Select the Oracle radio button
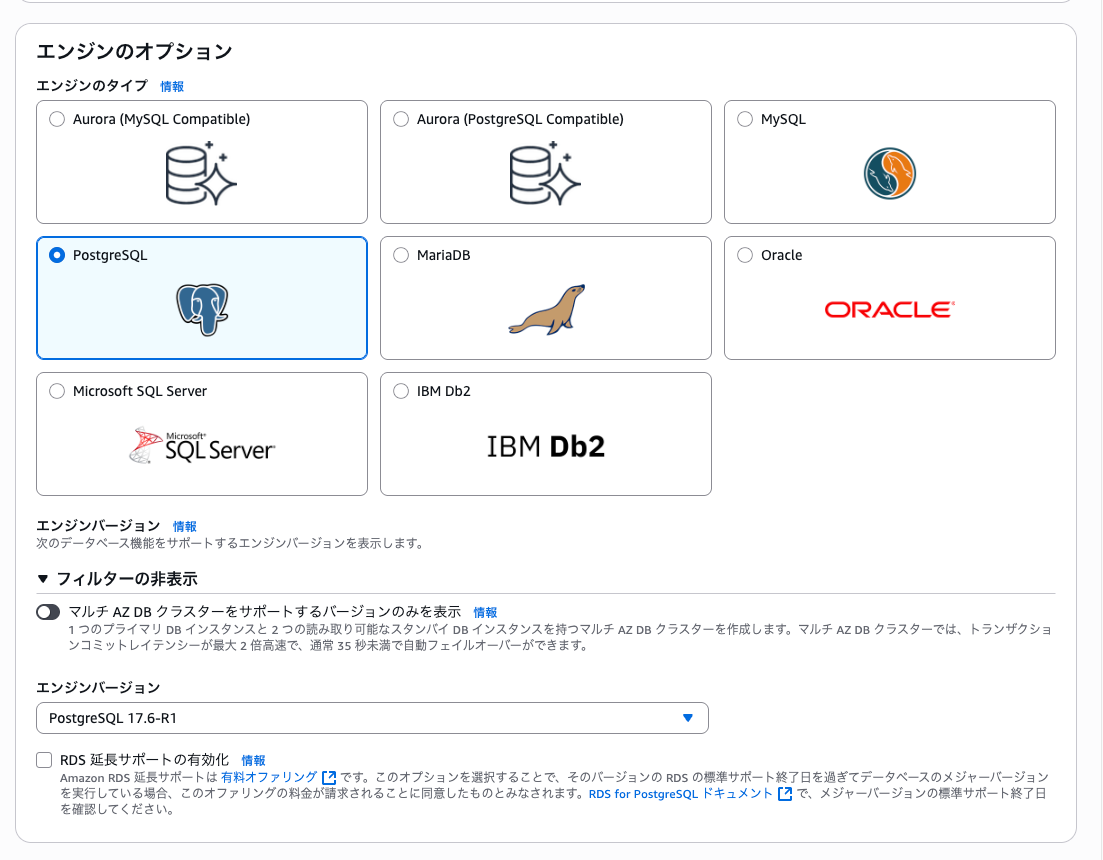Screen dimensions: 1103x860 click(745, 255)
